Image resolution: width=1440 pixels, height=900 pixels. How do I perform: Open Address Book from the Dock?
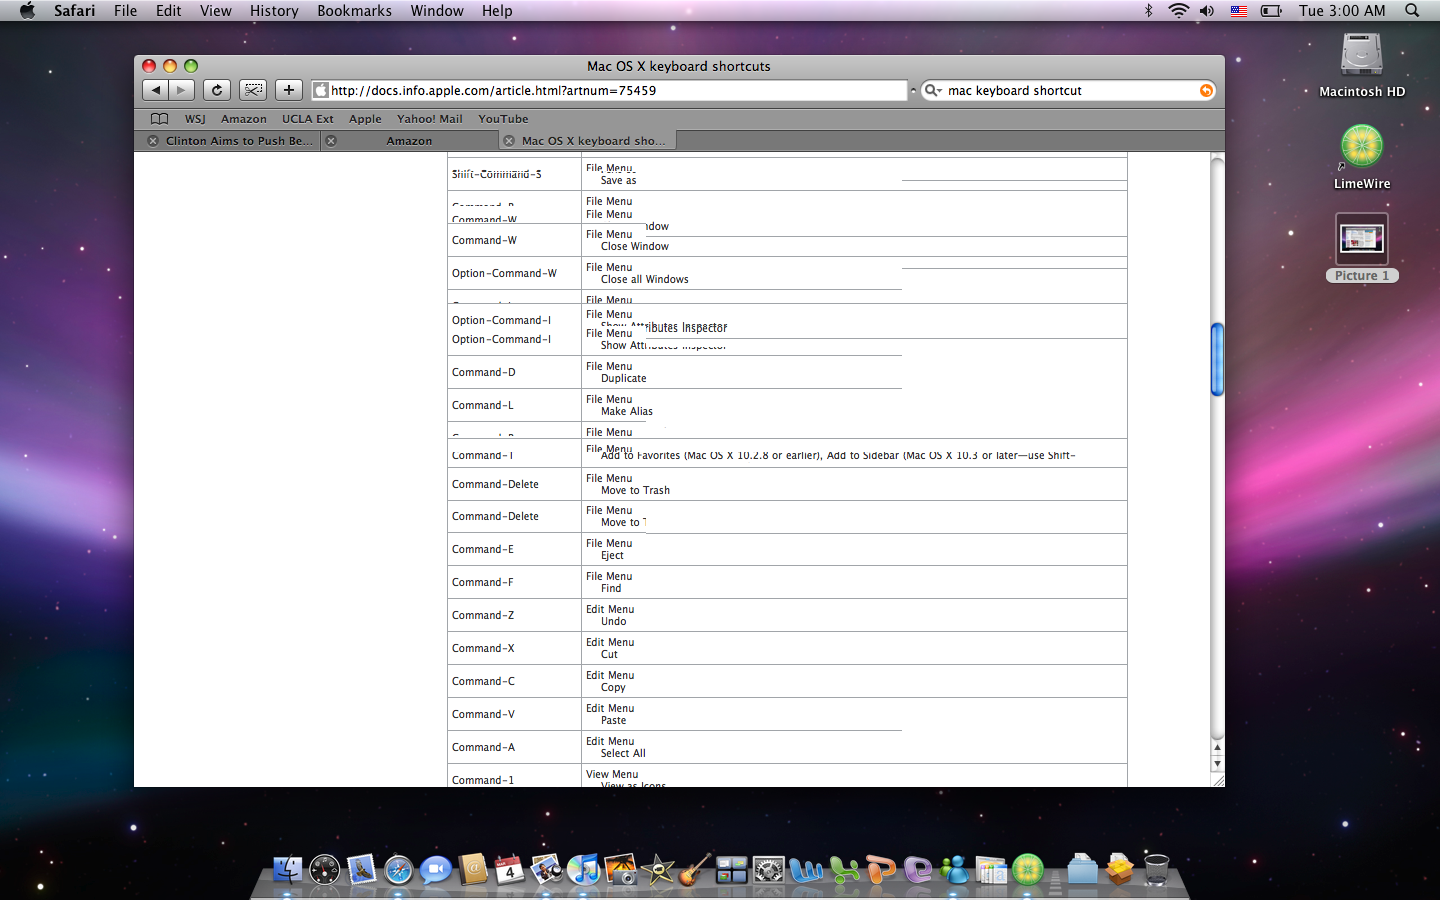[473, 869]
